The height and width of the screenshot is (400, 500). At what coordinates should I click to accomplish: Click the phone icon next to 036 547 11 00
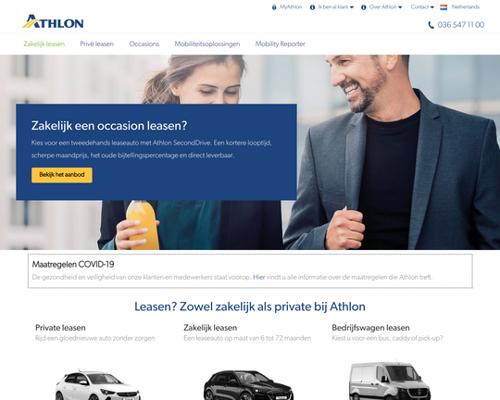coord(431,25)
